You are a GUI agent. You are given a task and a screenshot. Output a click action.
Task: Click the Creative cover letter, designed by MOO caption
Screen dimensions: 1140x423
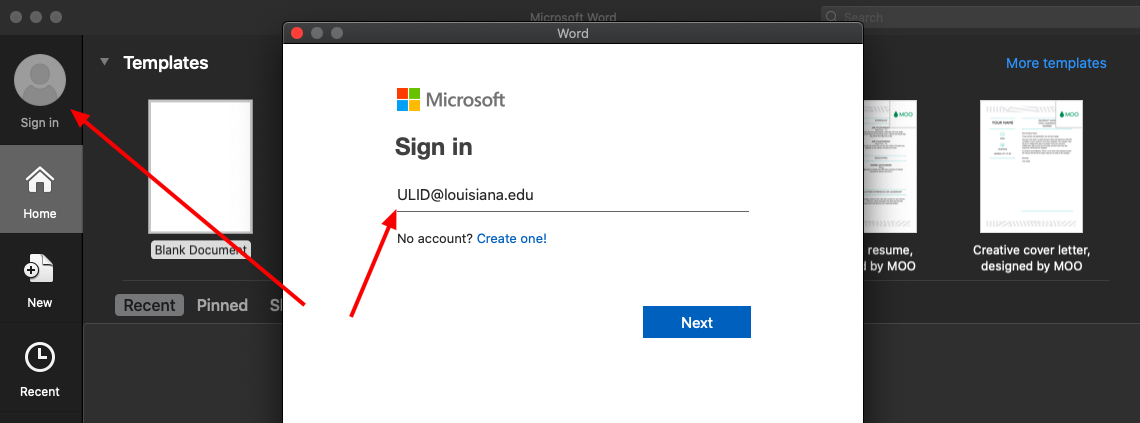(x=1032, y=258)
